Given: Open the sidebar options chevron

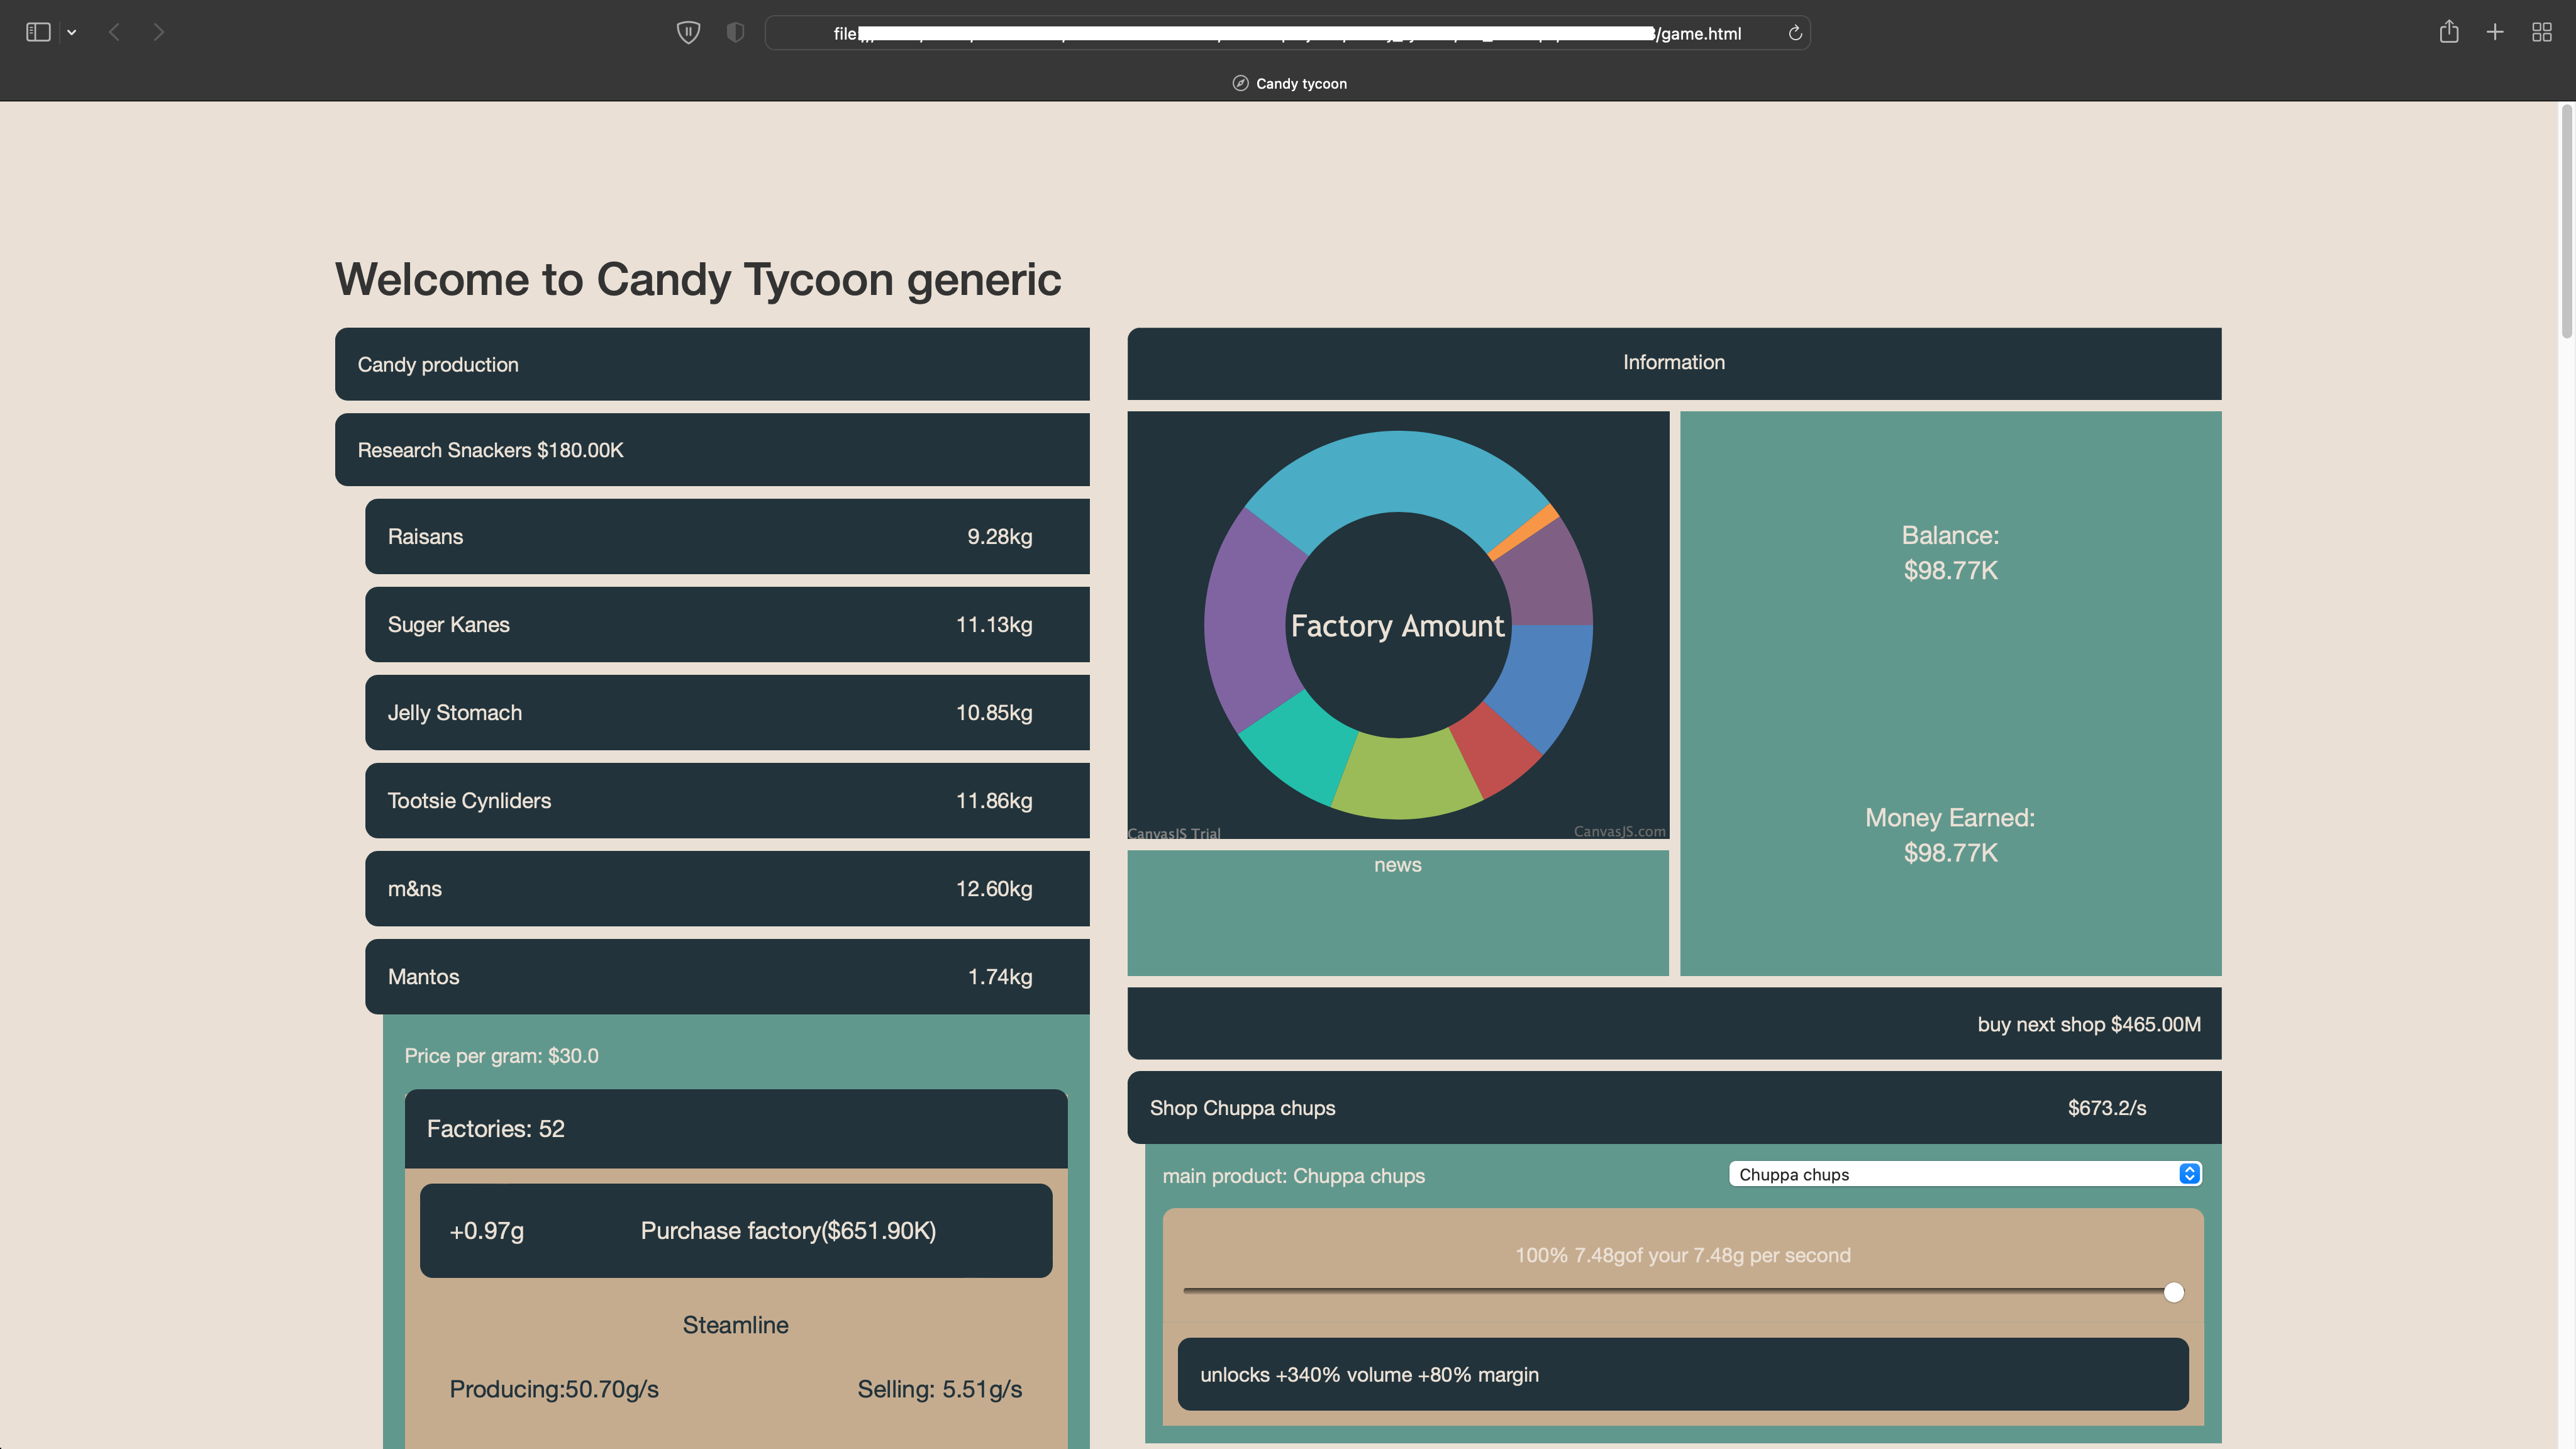Looking at the screenshot, I should pos(72,33).
